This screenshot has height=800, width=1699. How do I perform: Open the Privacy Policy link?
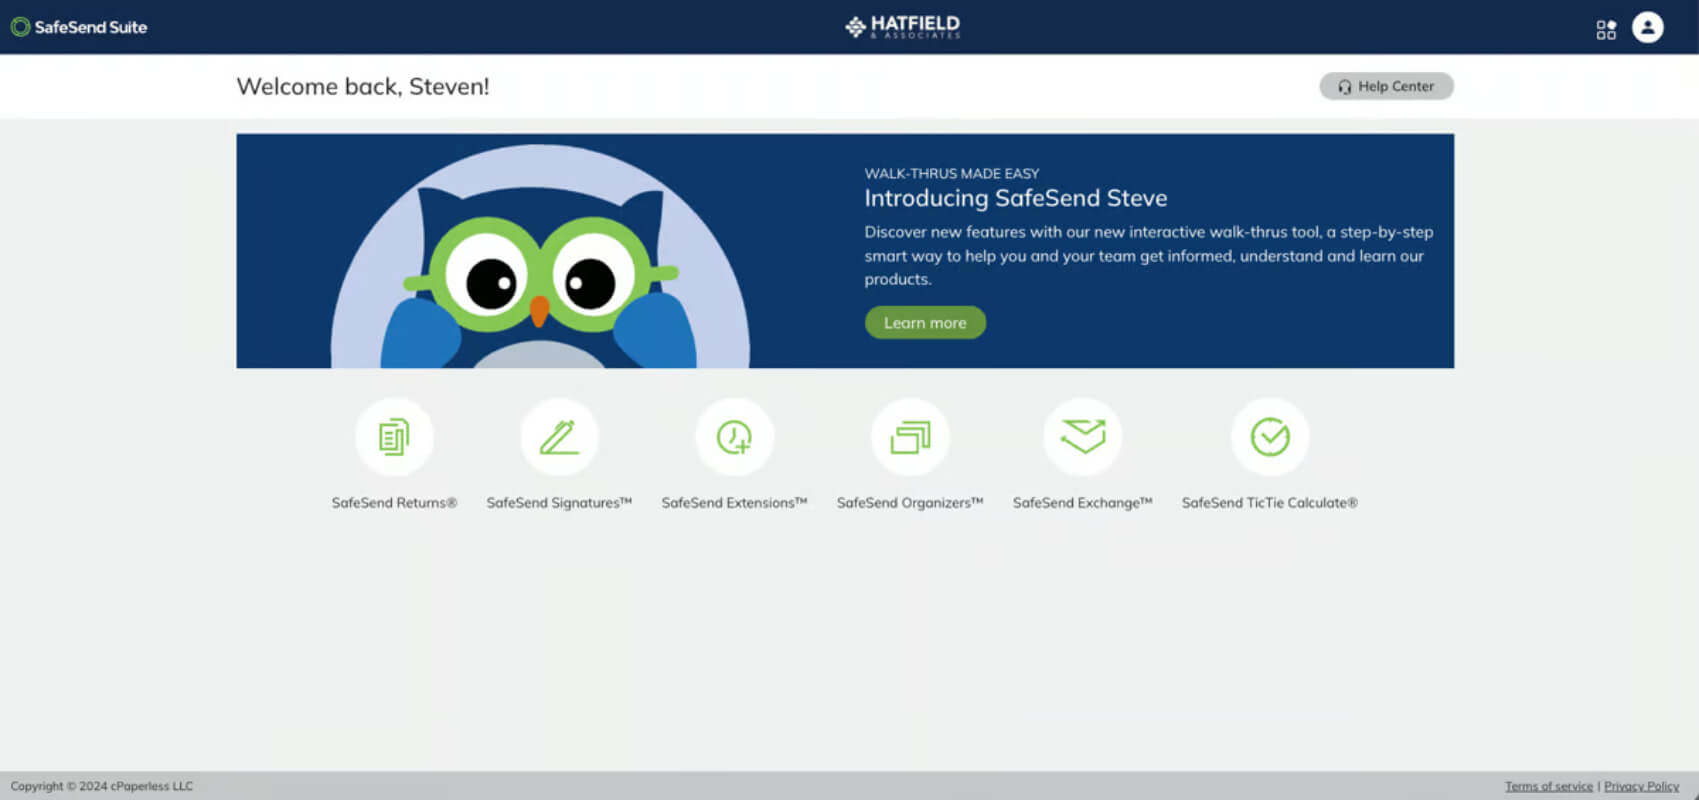pyautogui.click(x=1641, y=786)
